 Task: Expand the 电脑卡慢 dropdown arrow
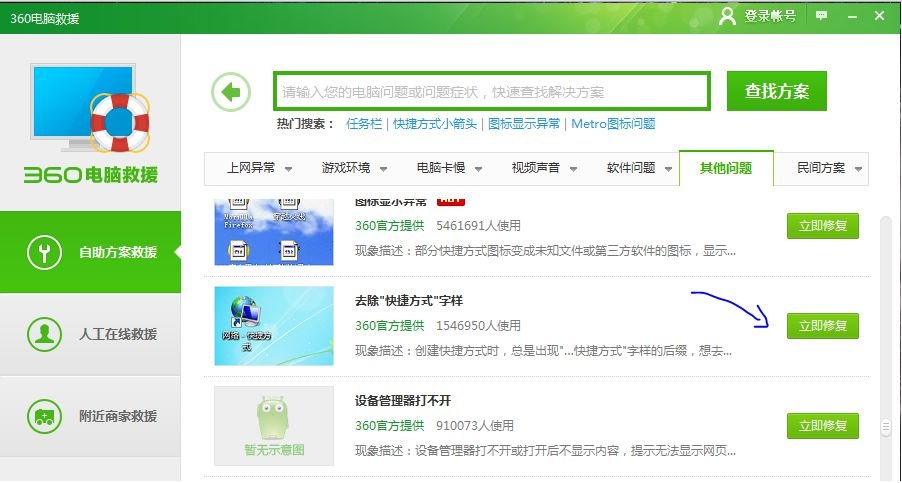[478, 170]
